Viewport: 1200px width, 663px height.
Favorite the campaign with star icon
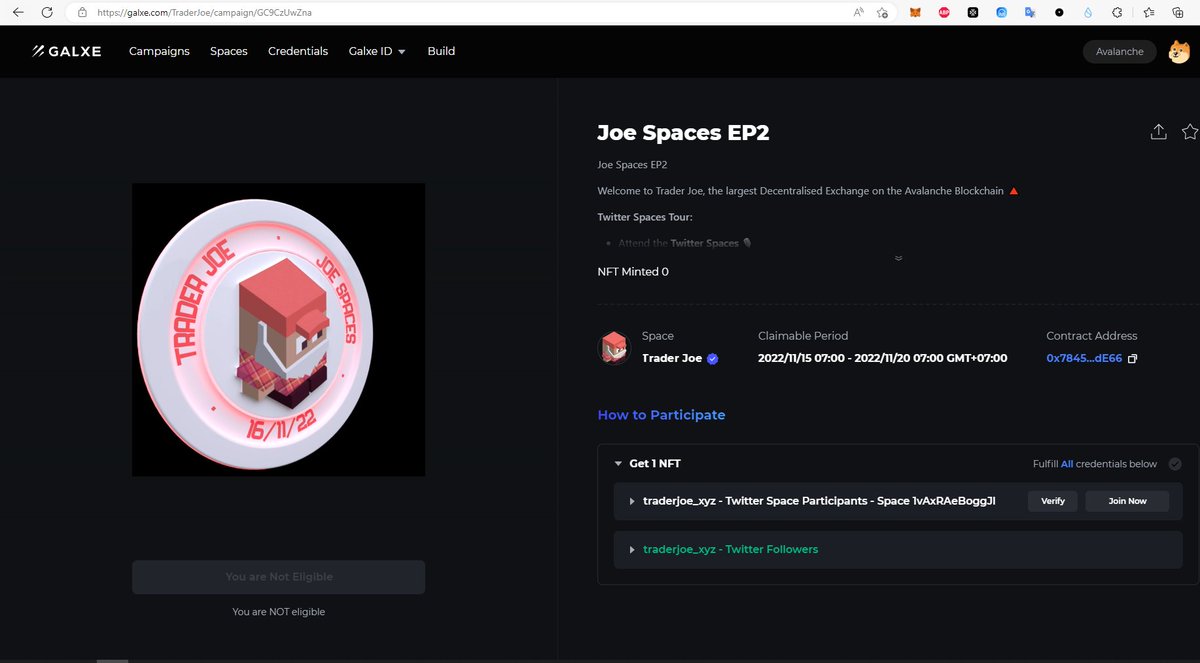click(x=1190, y=132)
